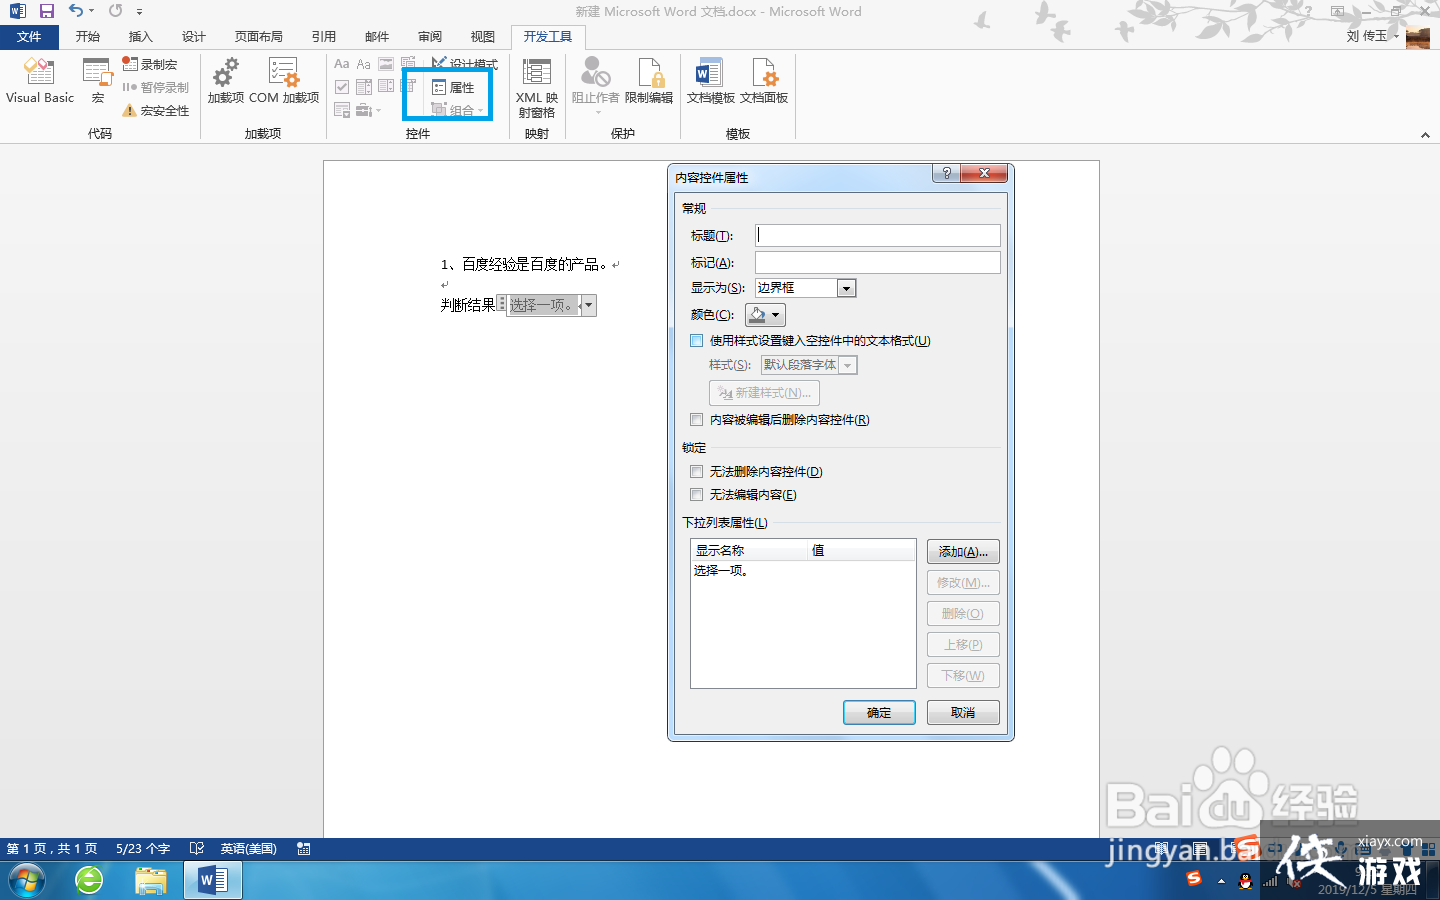Insert a date picker content control
The width and height of the screenshot is (1440, 900).
408,87
